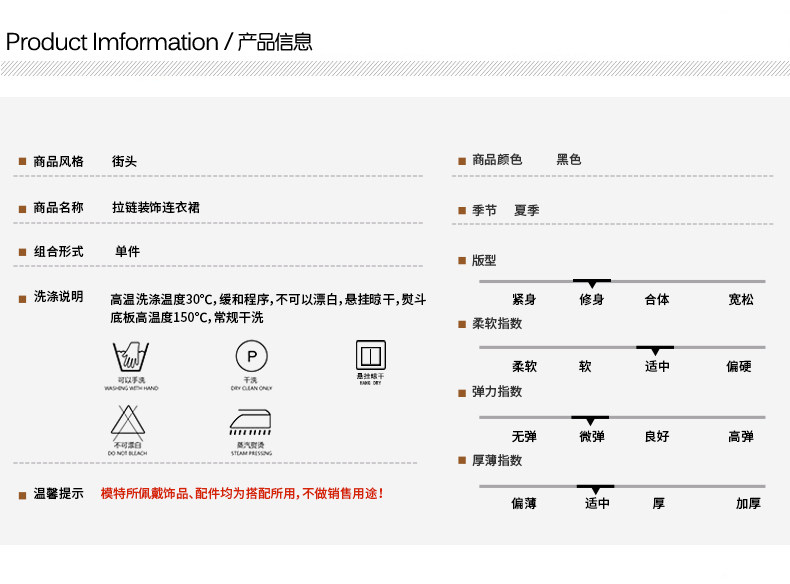Click the 商品名称 label
The image size is (790, 584).
[58, 207]
